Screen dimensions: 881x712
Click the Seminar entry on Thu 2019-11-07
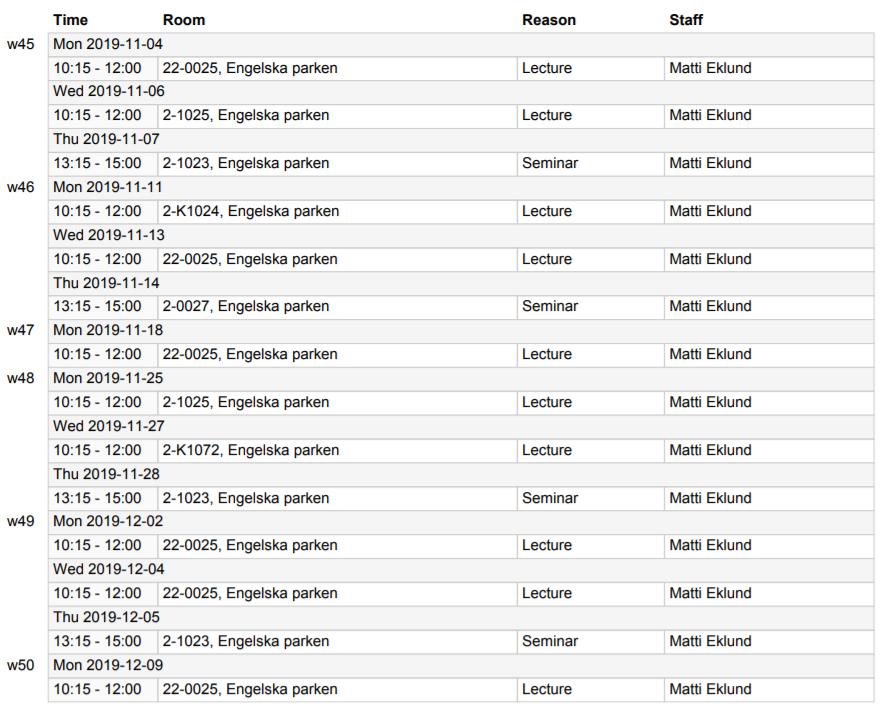(550, 163)
